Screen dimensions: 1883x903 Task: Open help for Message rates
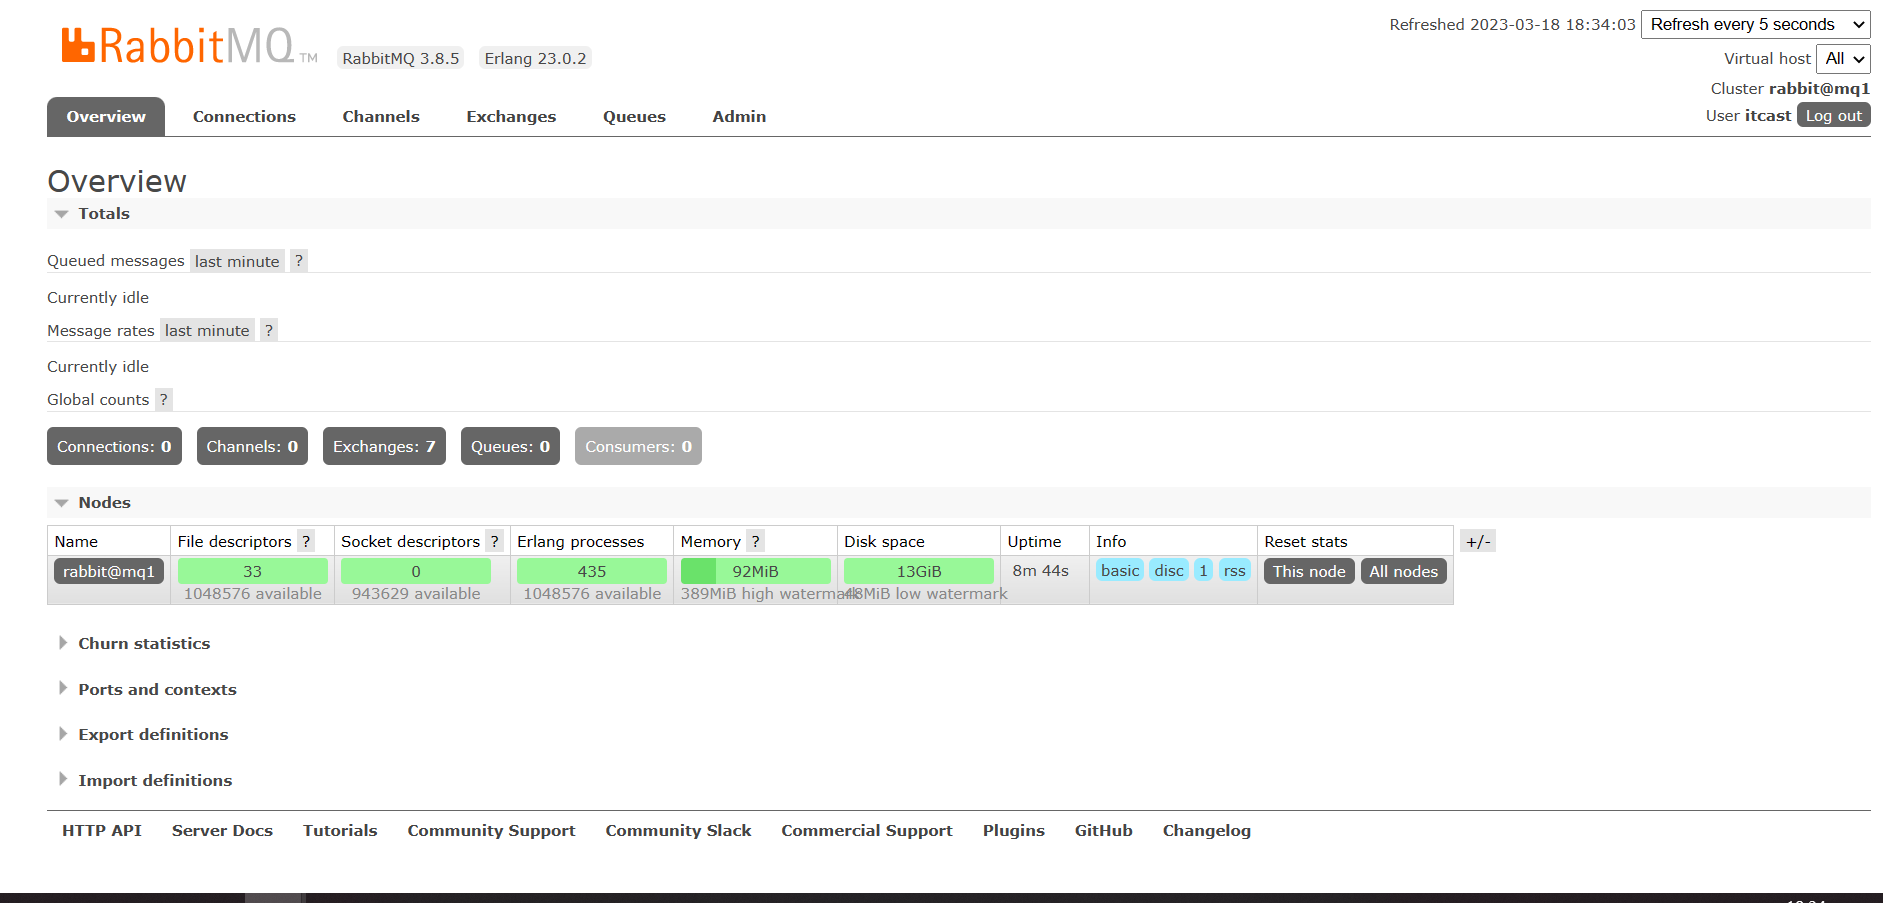tap(268, 330)
